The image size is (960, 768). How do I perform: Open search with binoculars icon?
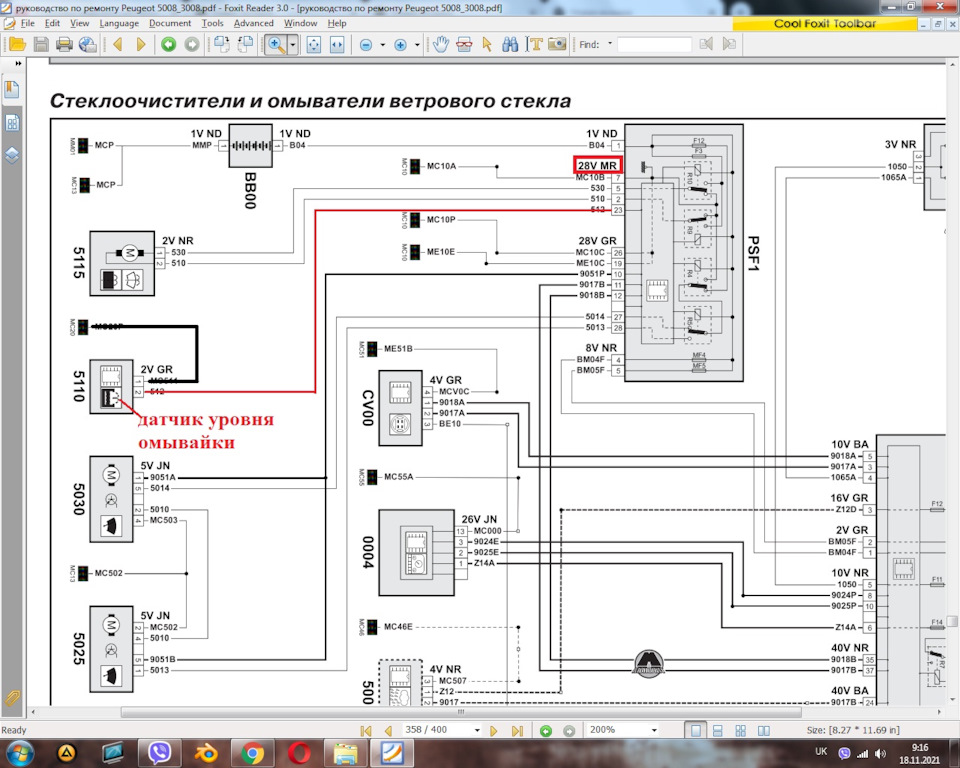pyautogui.click(x=510, y=44)
